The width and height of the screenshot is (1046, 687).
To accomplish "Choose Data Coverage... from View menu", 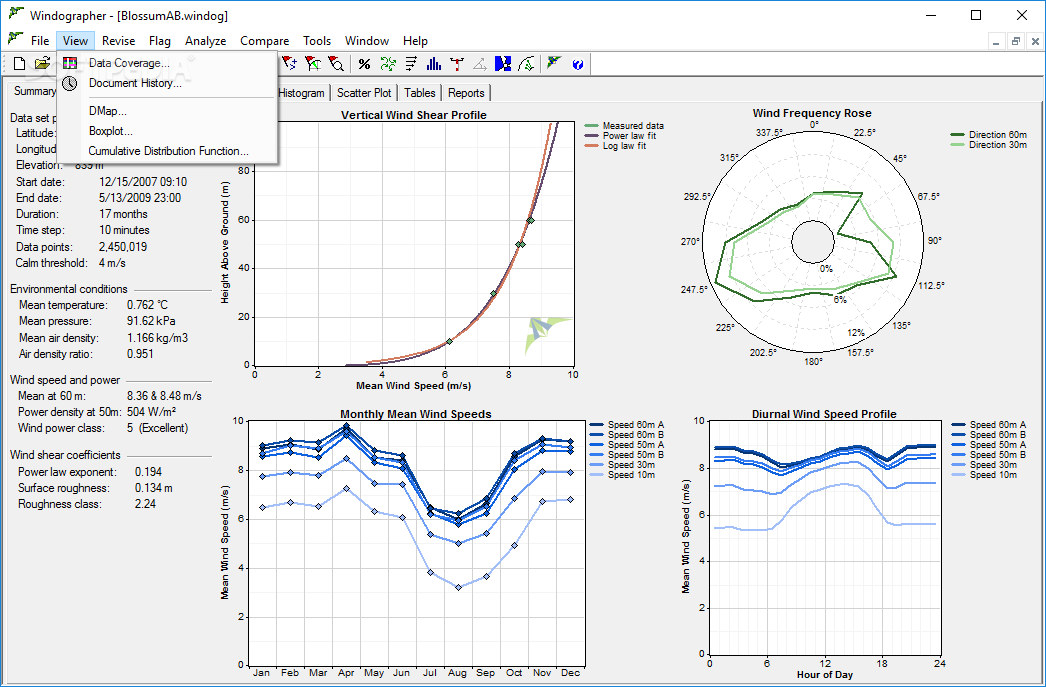I will coord(167,63).
